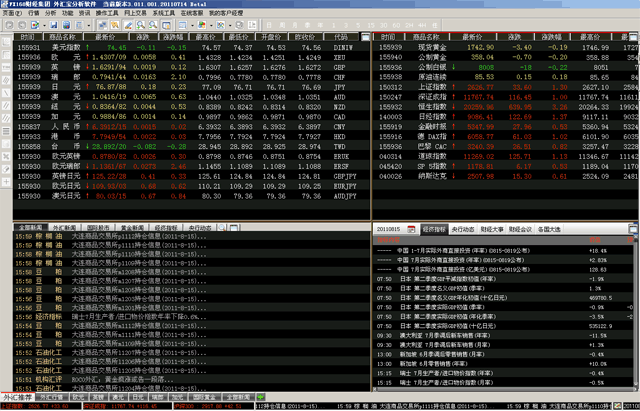640x411 pixels.
Task: Click the window icon right of news search icon
Action: [x=234, y=227]
